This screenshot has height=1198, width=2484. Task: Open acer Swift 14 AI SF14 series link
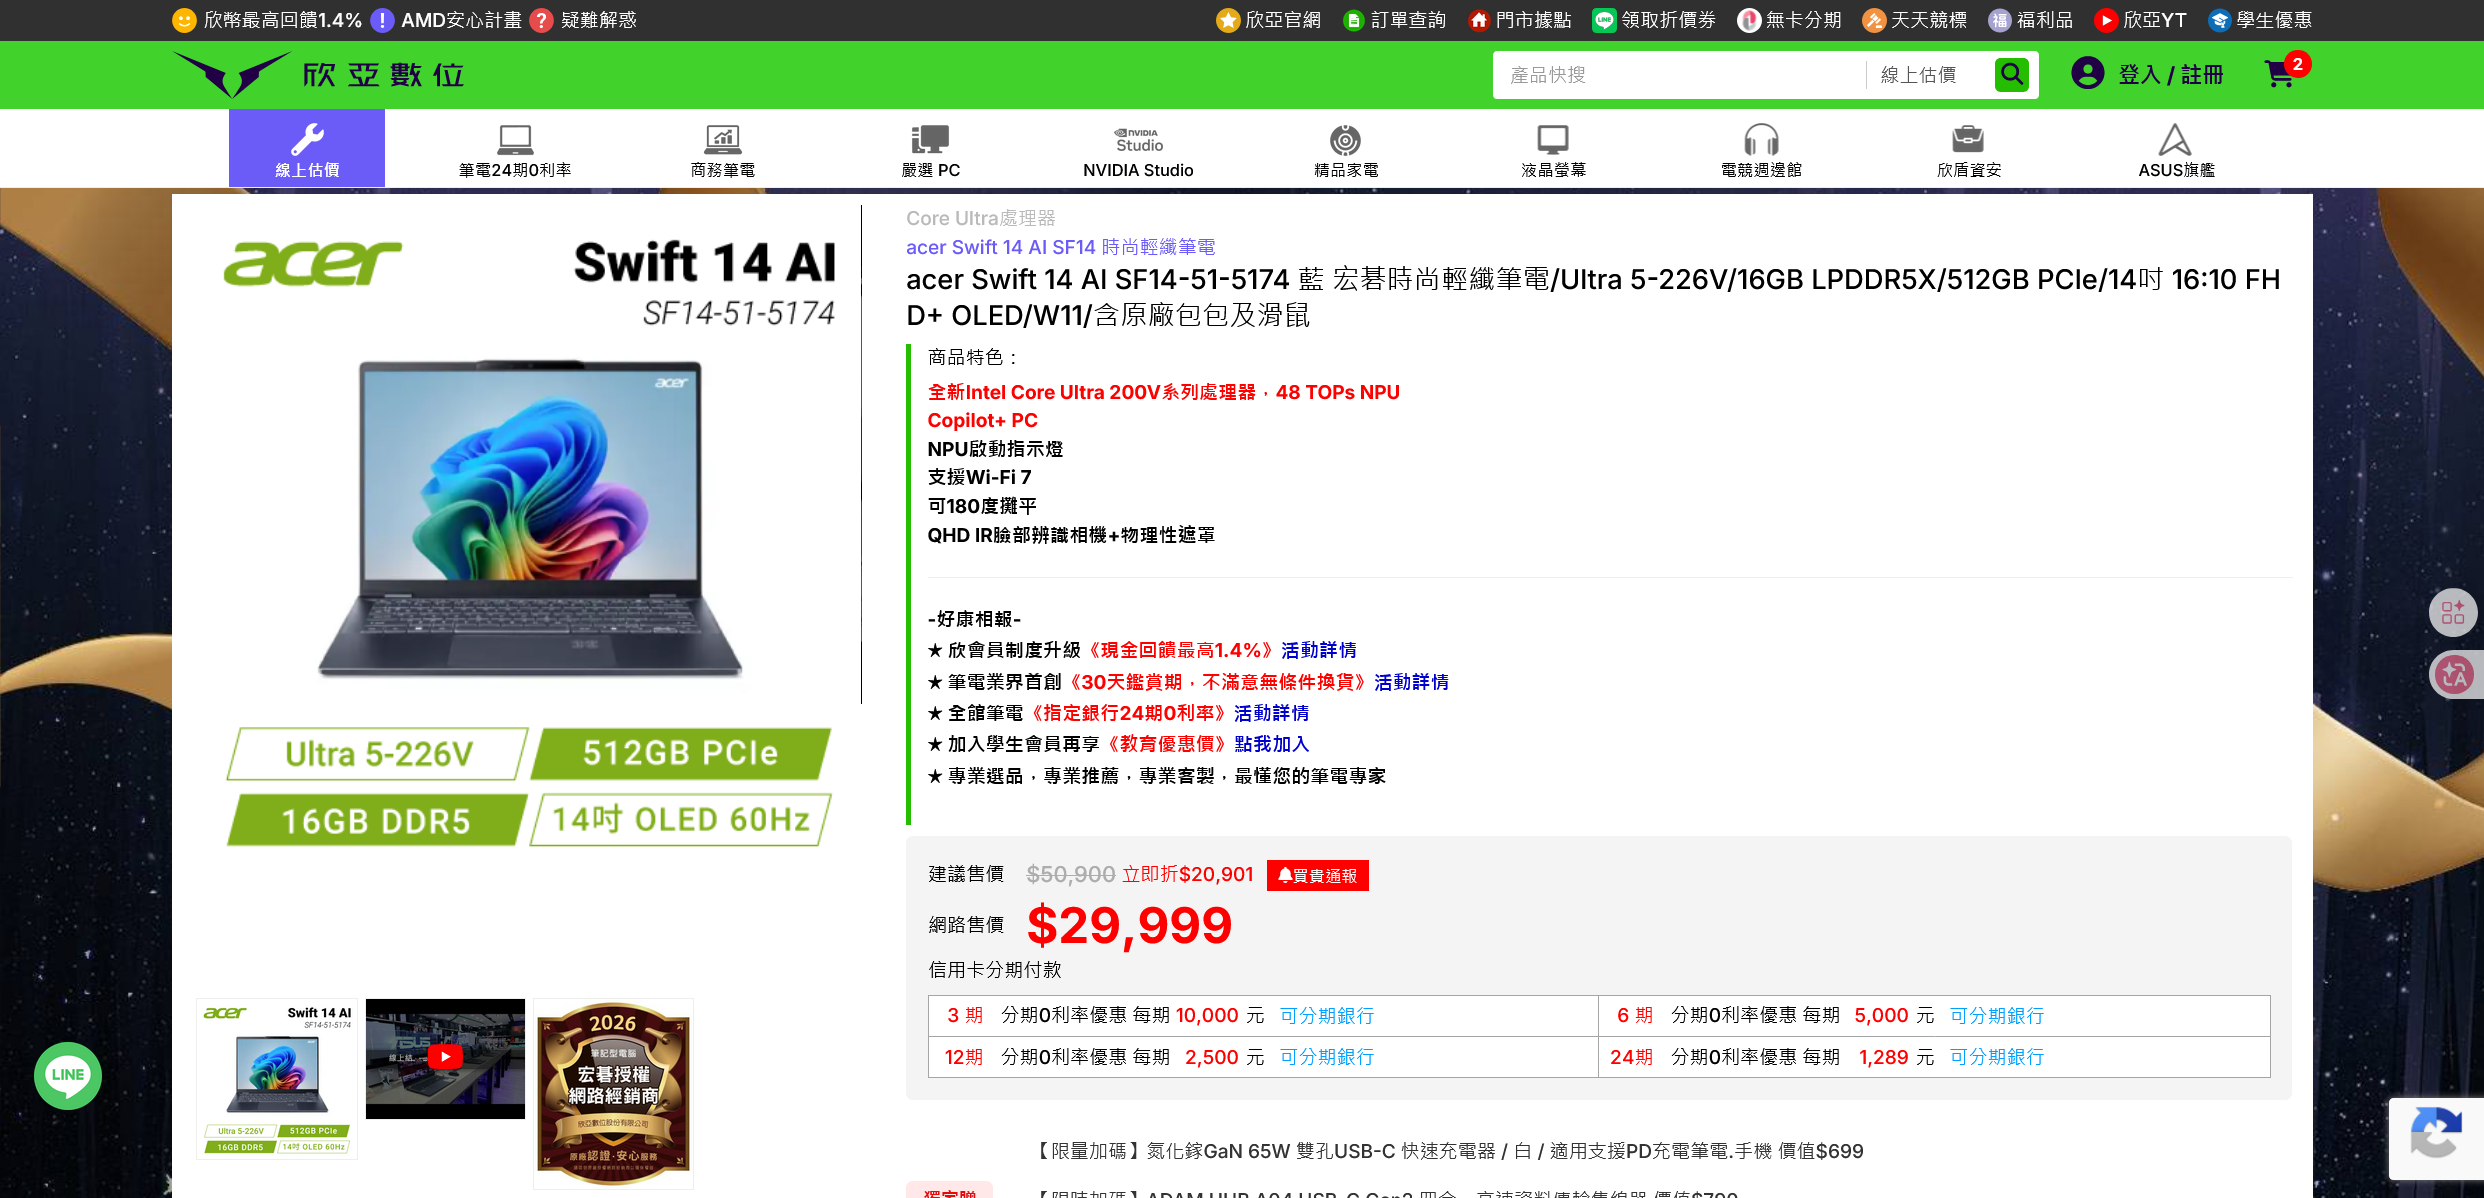point(1060,247)
